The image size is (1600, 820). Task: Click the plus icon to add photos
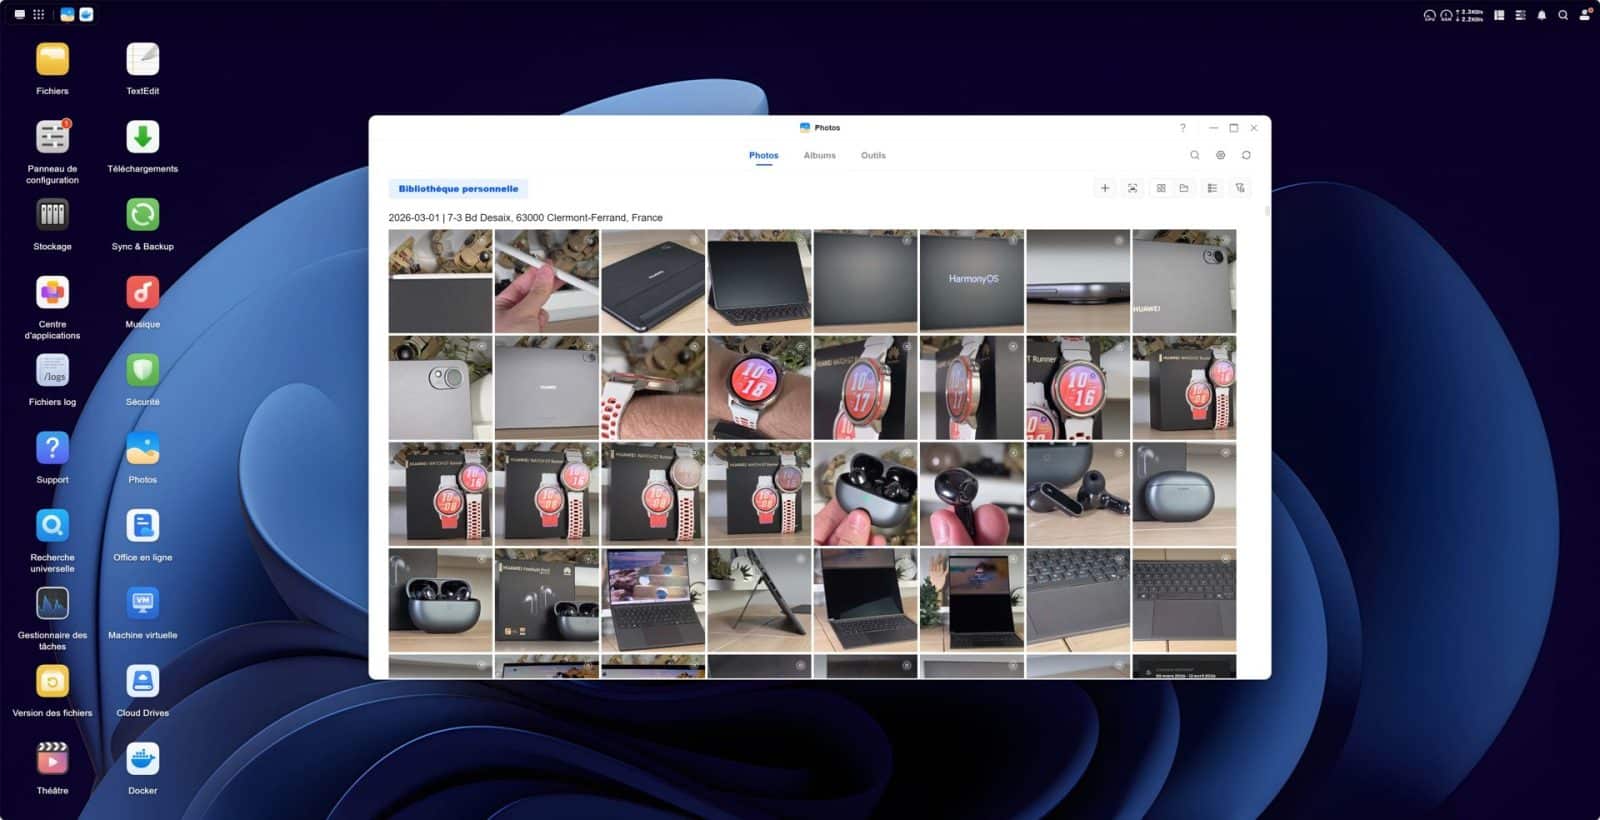coord(1104,188)
